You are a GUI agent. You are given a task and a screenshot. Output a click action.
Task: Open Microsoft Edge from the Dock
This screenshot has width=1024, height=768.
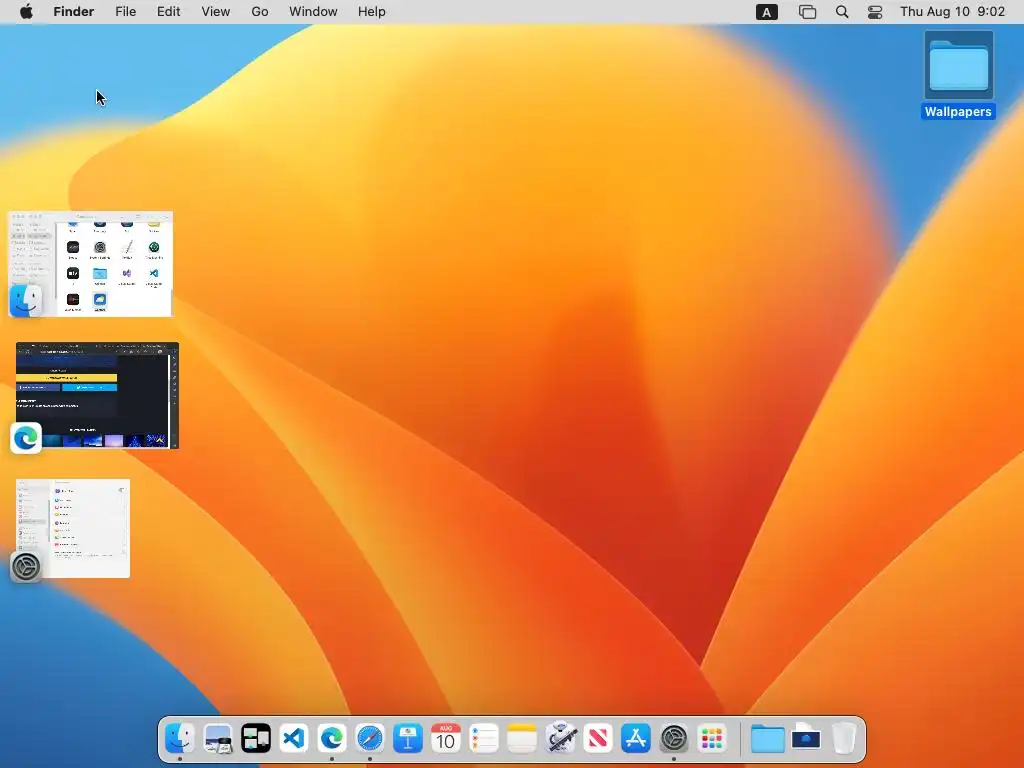click(332, 739)
